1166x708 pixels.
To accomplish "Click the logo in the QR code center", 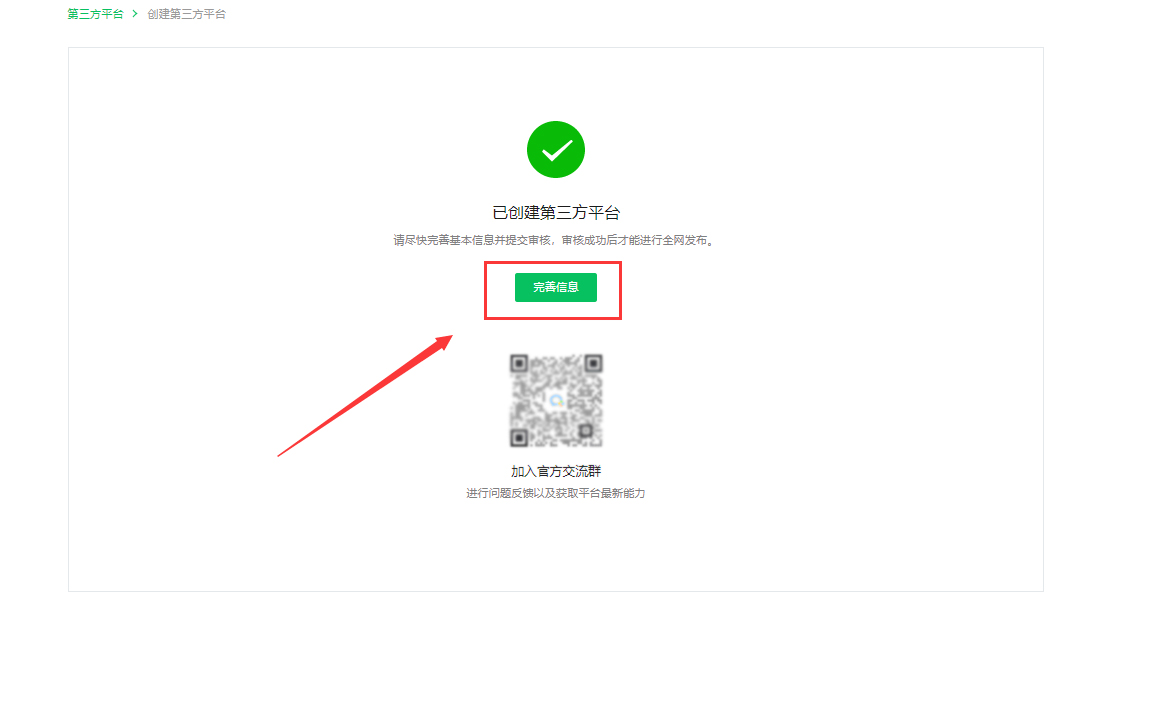I will (555, 401).
